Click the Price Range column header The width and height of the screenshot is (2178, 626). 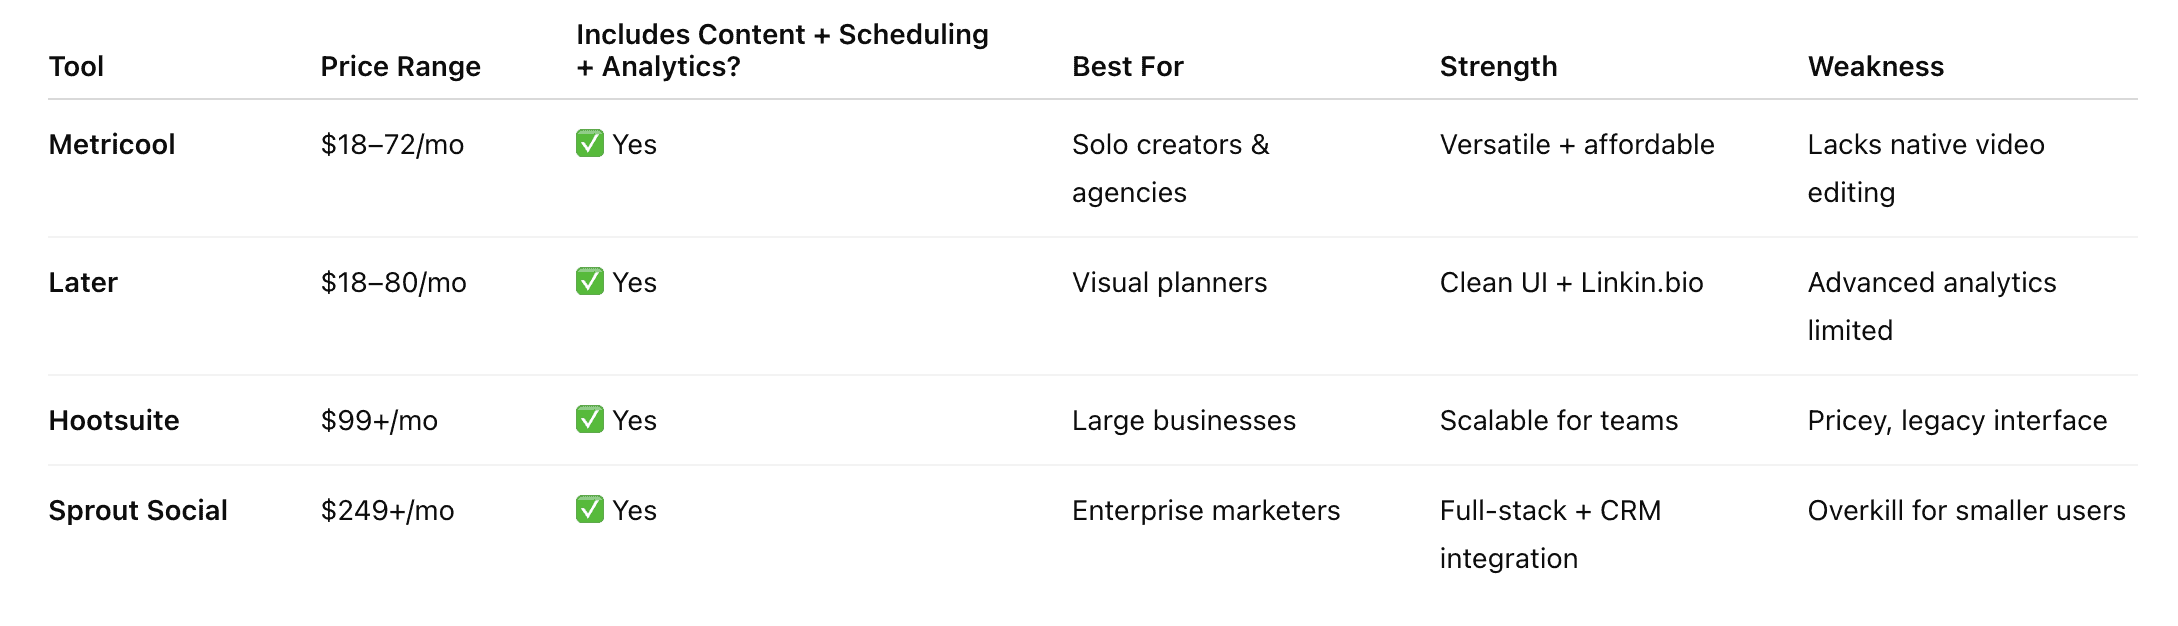point(400,66)
